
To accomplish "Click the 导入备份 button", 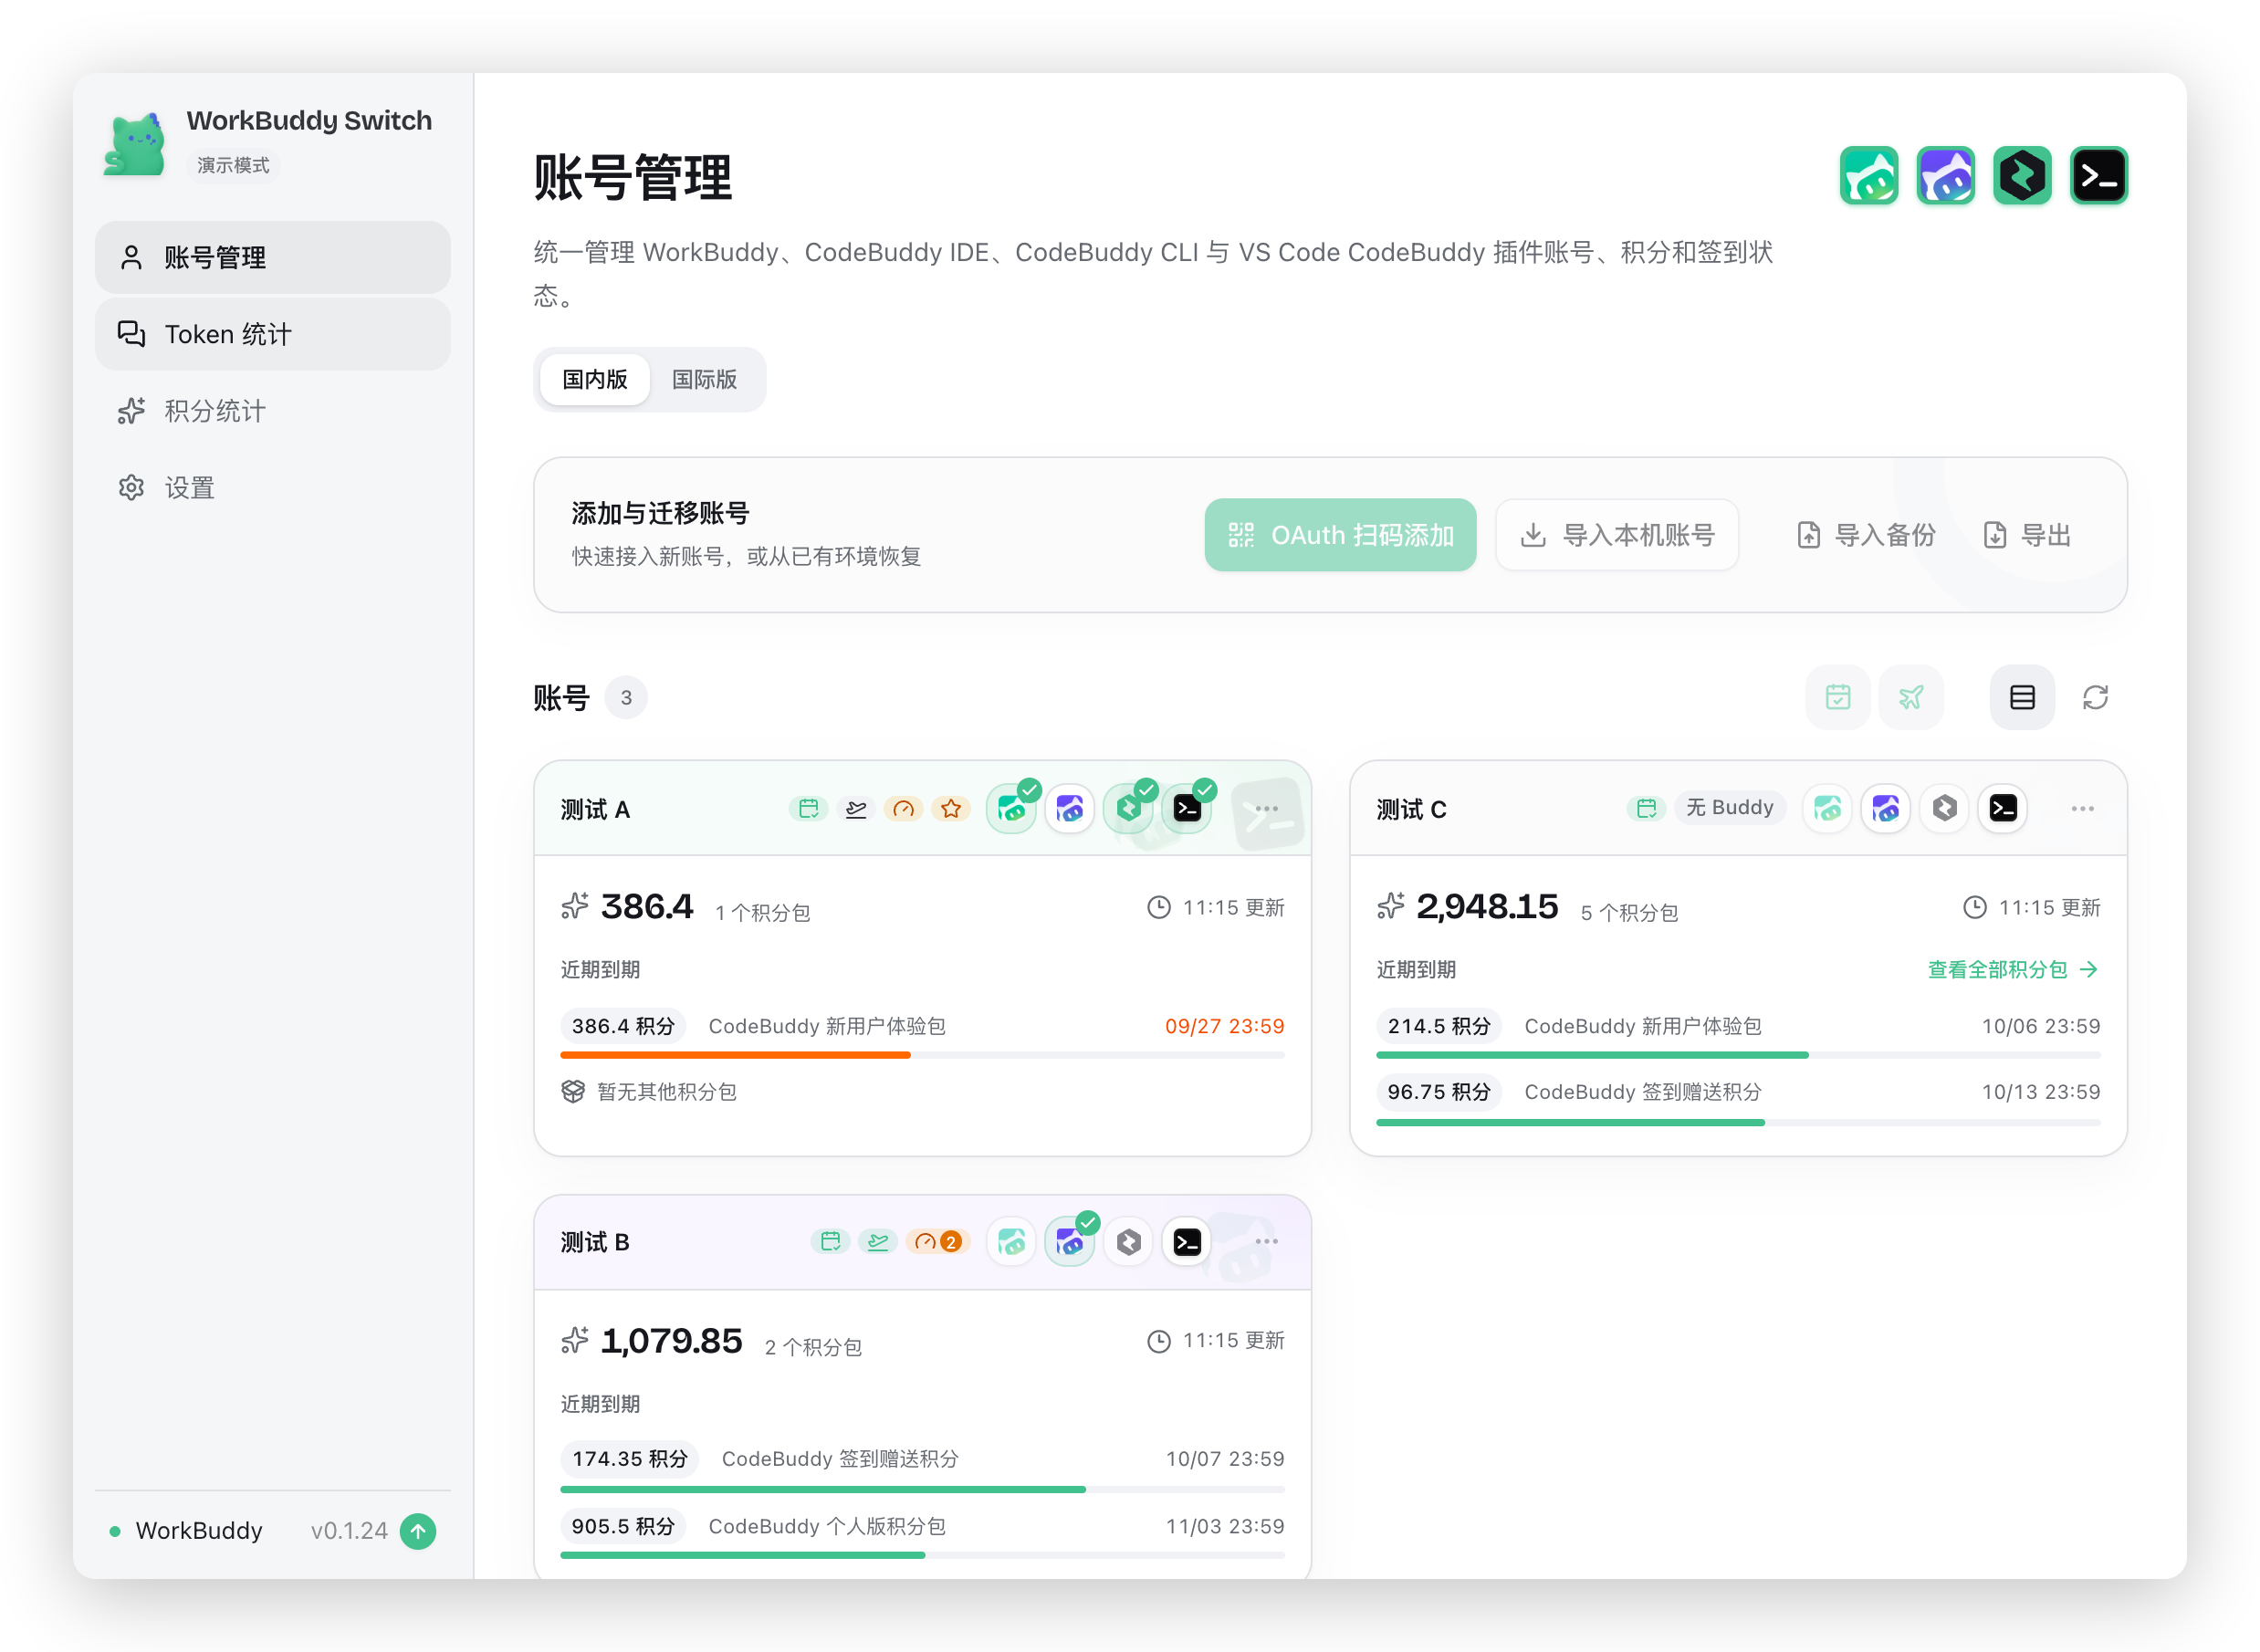I will [1866, 535].
